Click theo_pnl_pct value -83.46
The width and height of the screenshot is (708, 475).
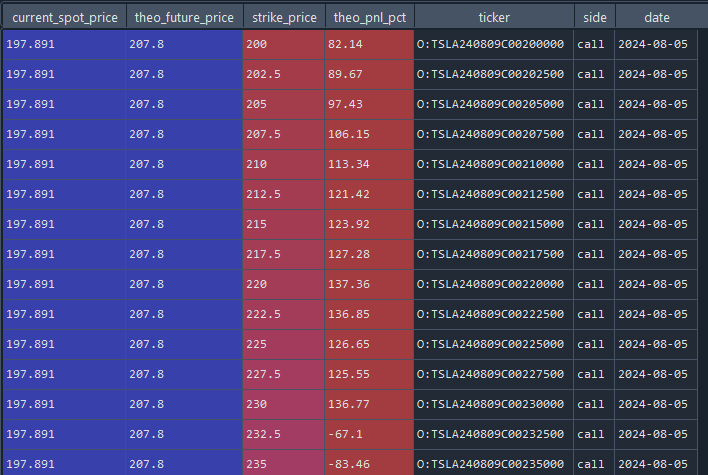[369, 463]
